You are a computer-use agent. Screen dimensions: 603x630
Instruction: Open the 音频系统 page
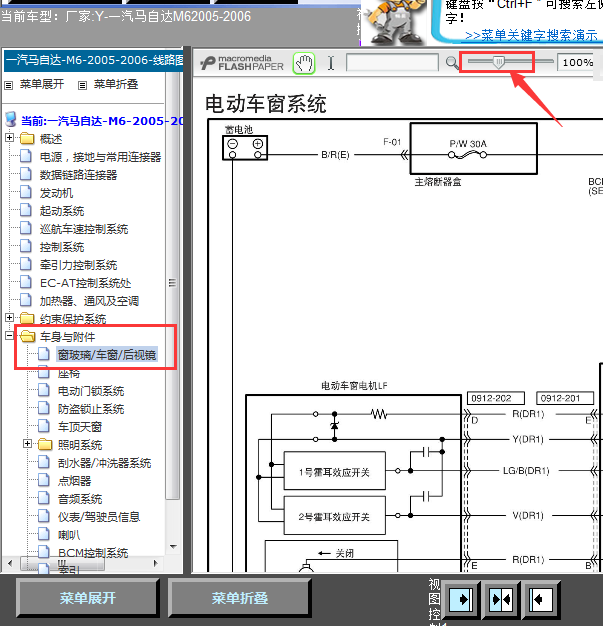pos(80,499)
